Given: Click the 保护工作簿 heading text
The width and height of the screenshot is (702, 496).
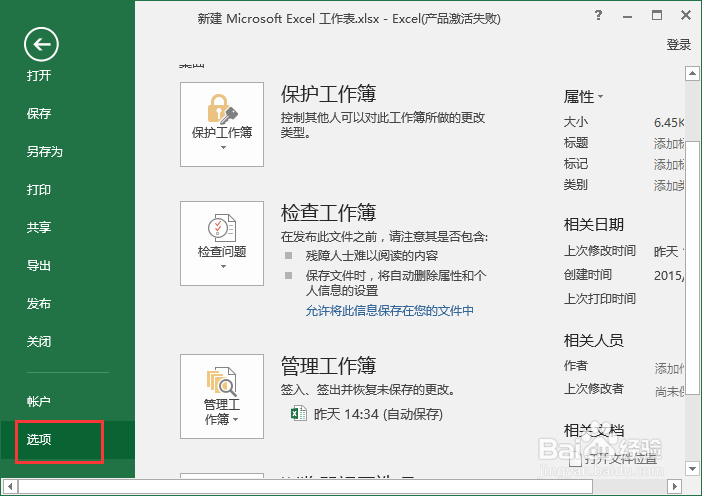Looking at the screenshot, I should pos(328,94).
